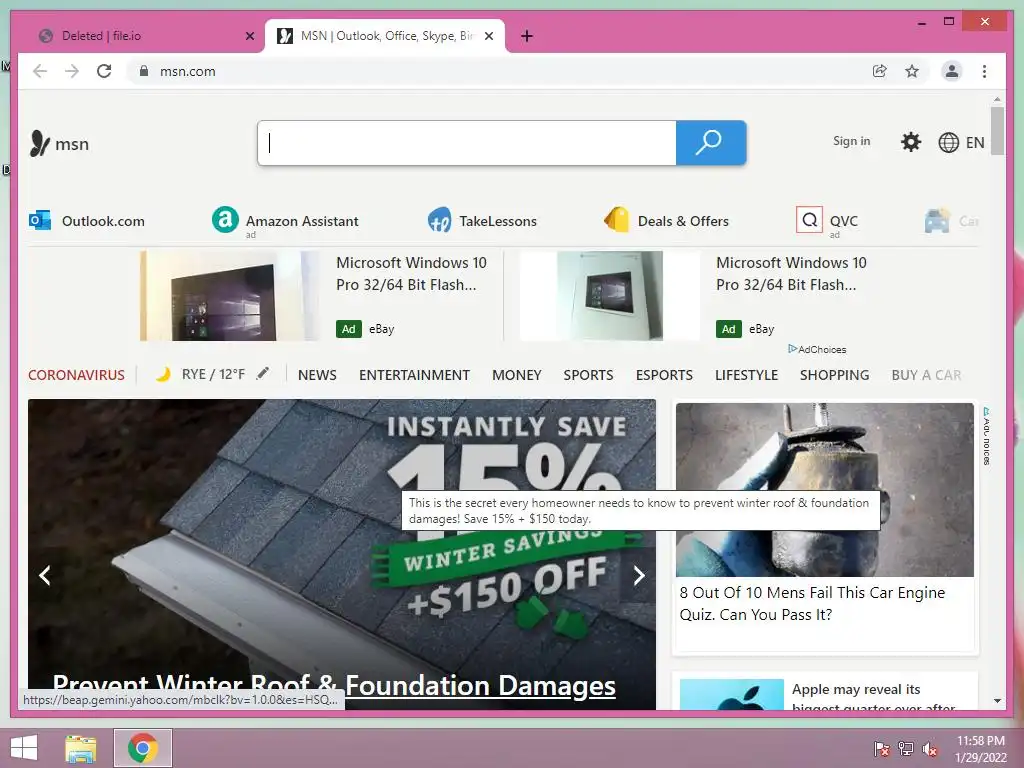
Task: Show previous carousel slide arrow
Action: [x=44, y=575]
